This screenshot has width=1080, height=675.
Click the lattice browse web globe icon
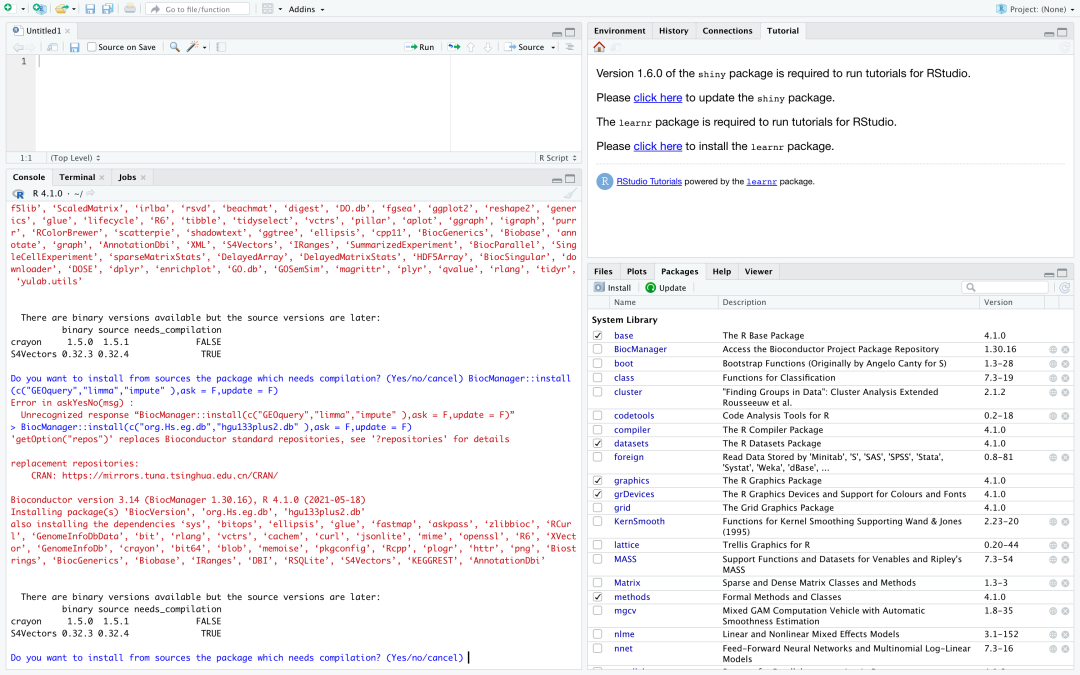[x=1053, y=546]
